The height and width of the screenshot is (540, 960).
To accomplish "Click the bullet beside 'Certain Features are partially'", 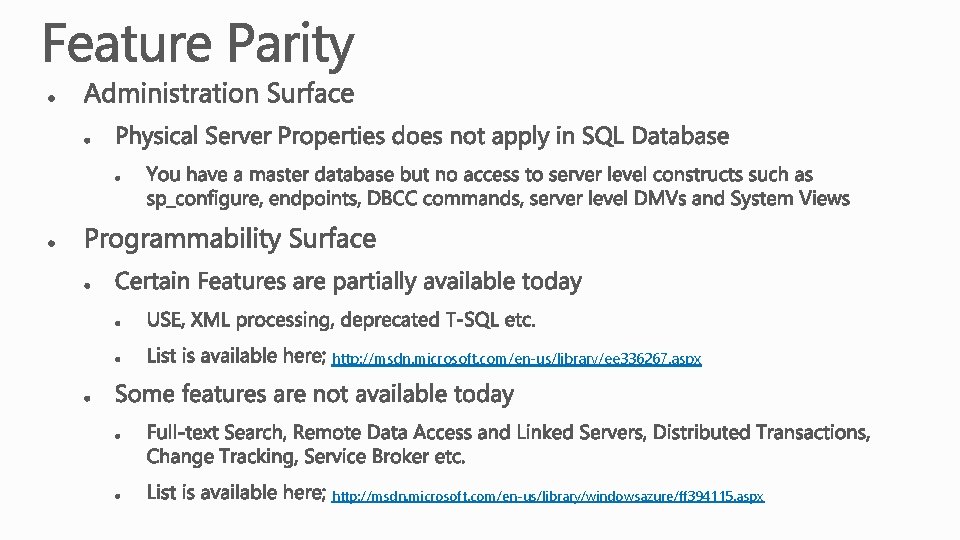I will coord(88,286).
